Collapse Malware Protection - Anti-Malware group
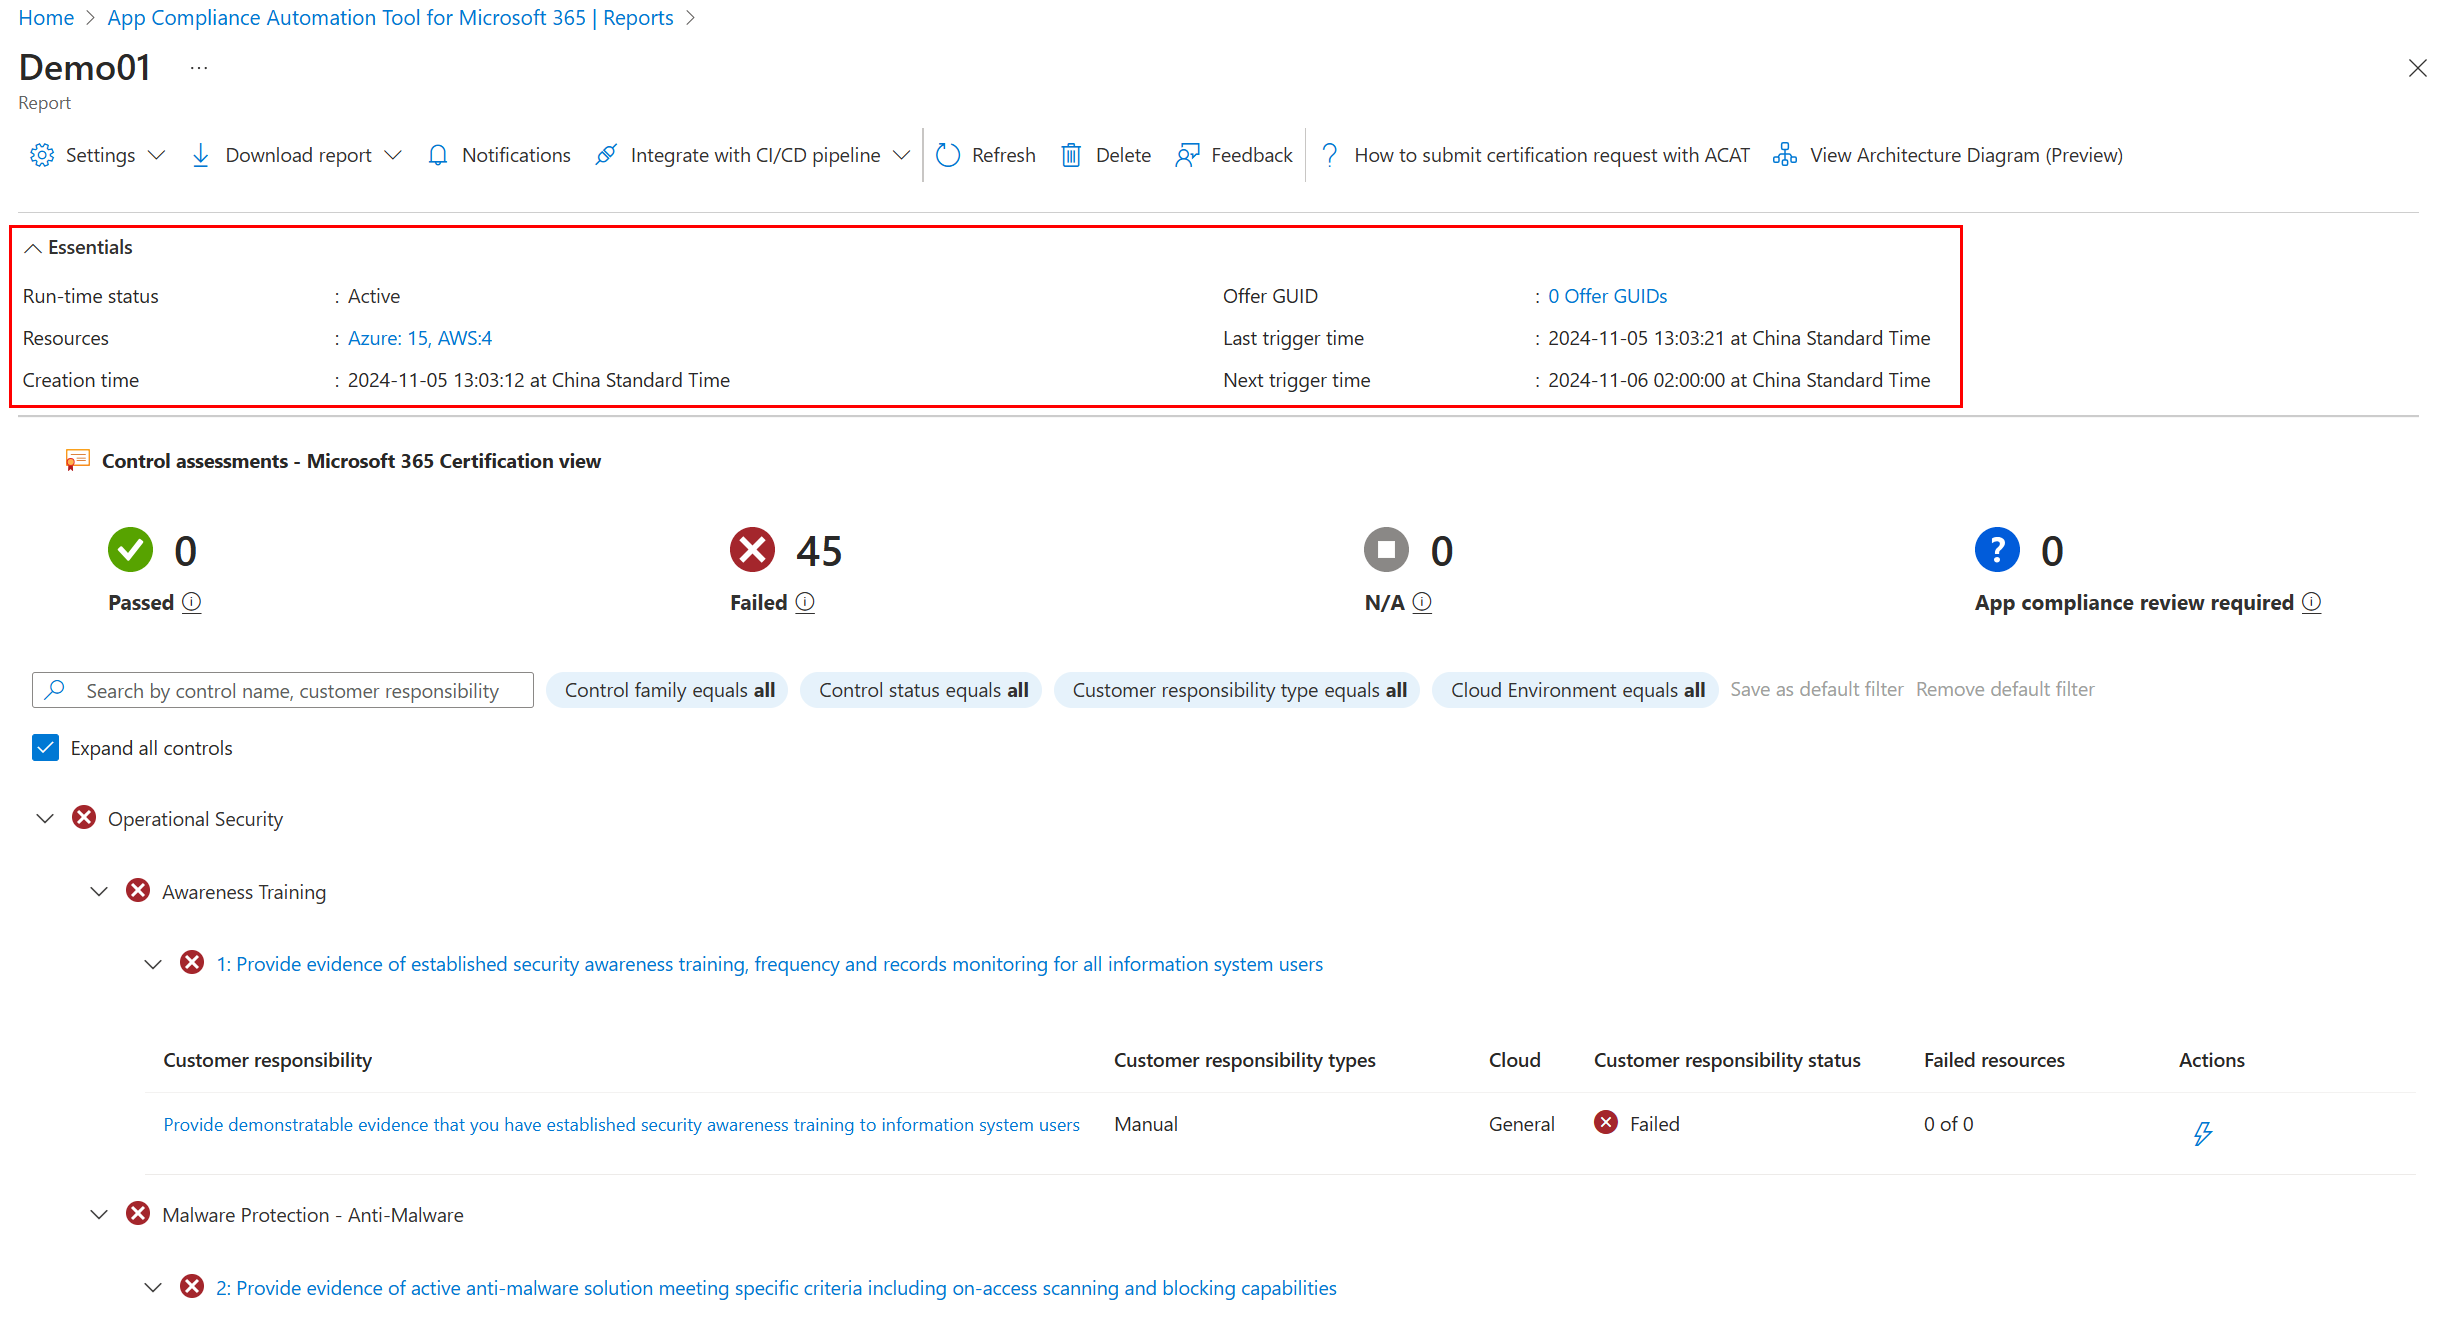The height and width of the screenshot is (1332, 2442). click(99, 1214)
